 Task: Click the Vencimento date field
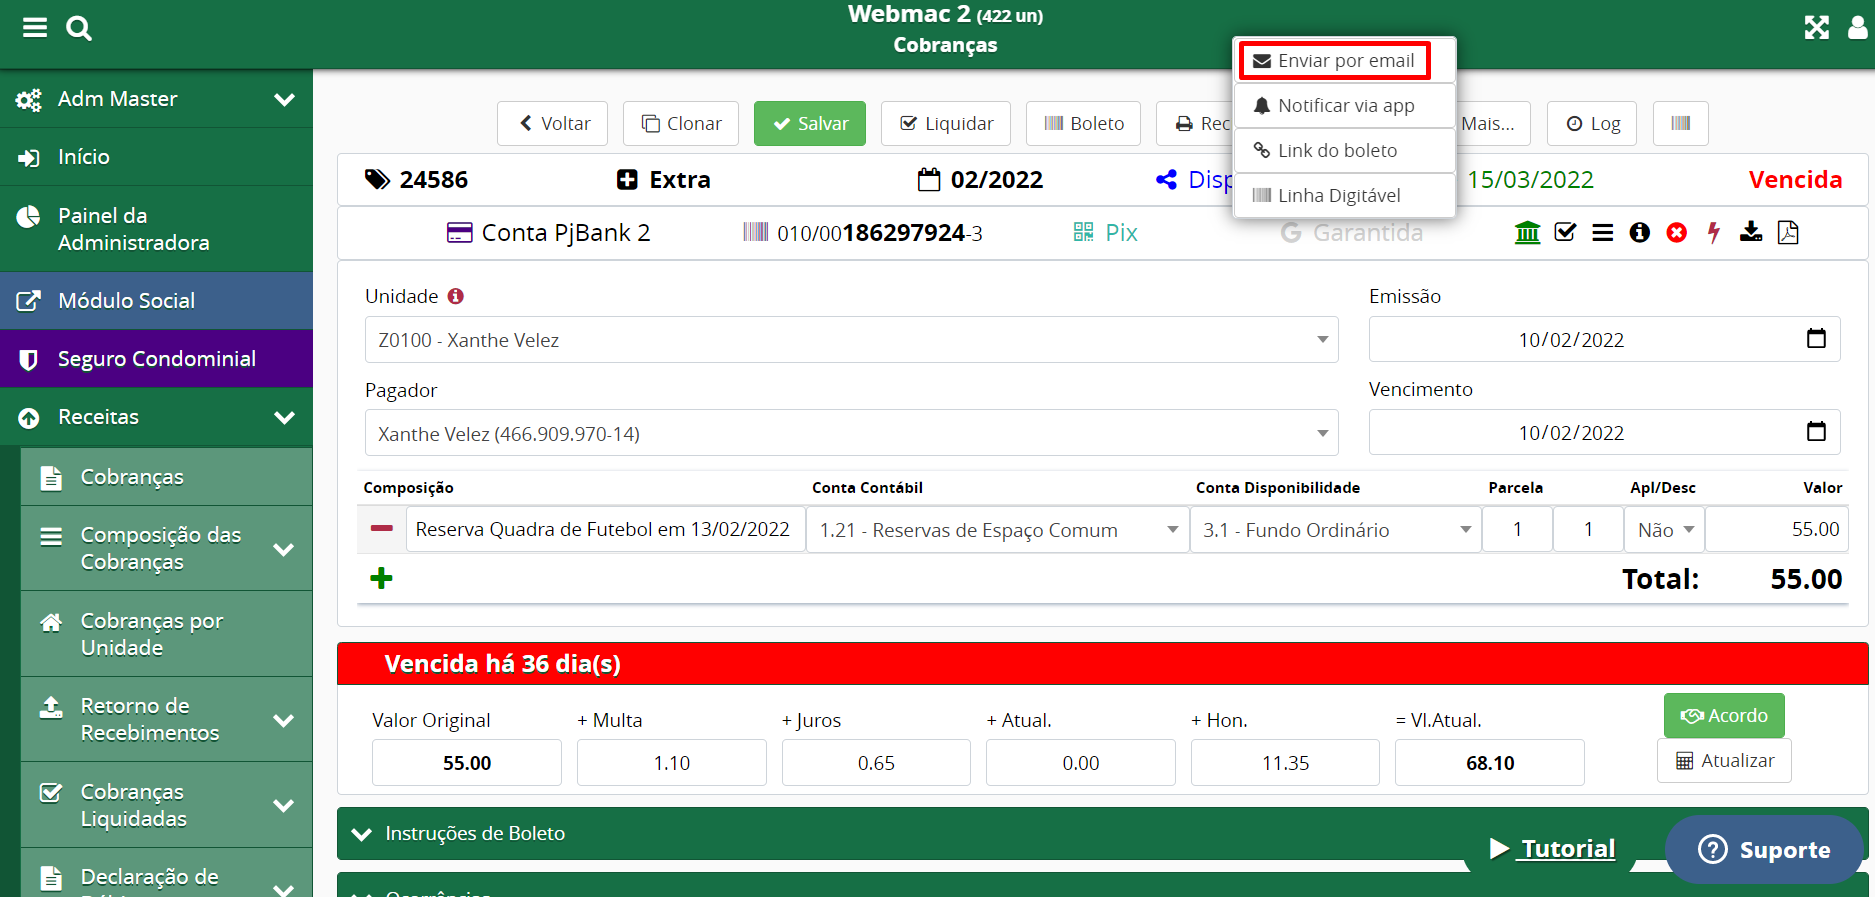pyautogui.click(x=1603, y=433)
